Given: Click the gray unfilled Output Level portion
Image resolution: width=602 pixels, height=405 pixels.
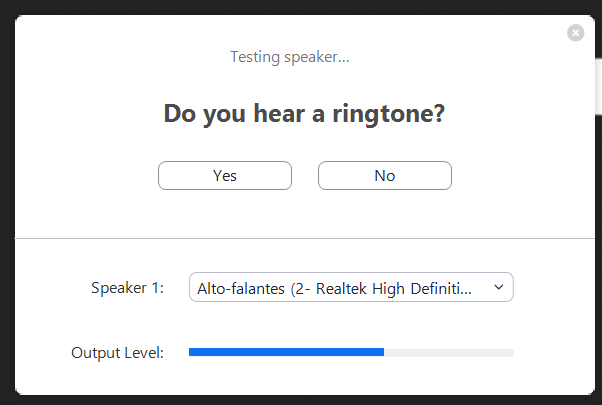Looking at the screenshot, I should 449,352.
